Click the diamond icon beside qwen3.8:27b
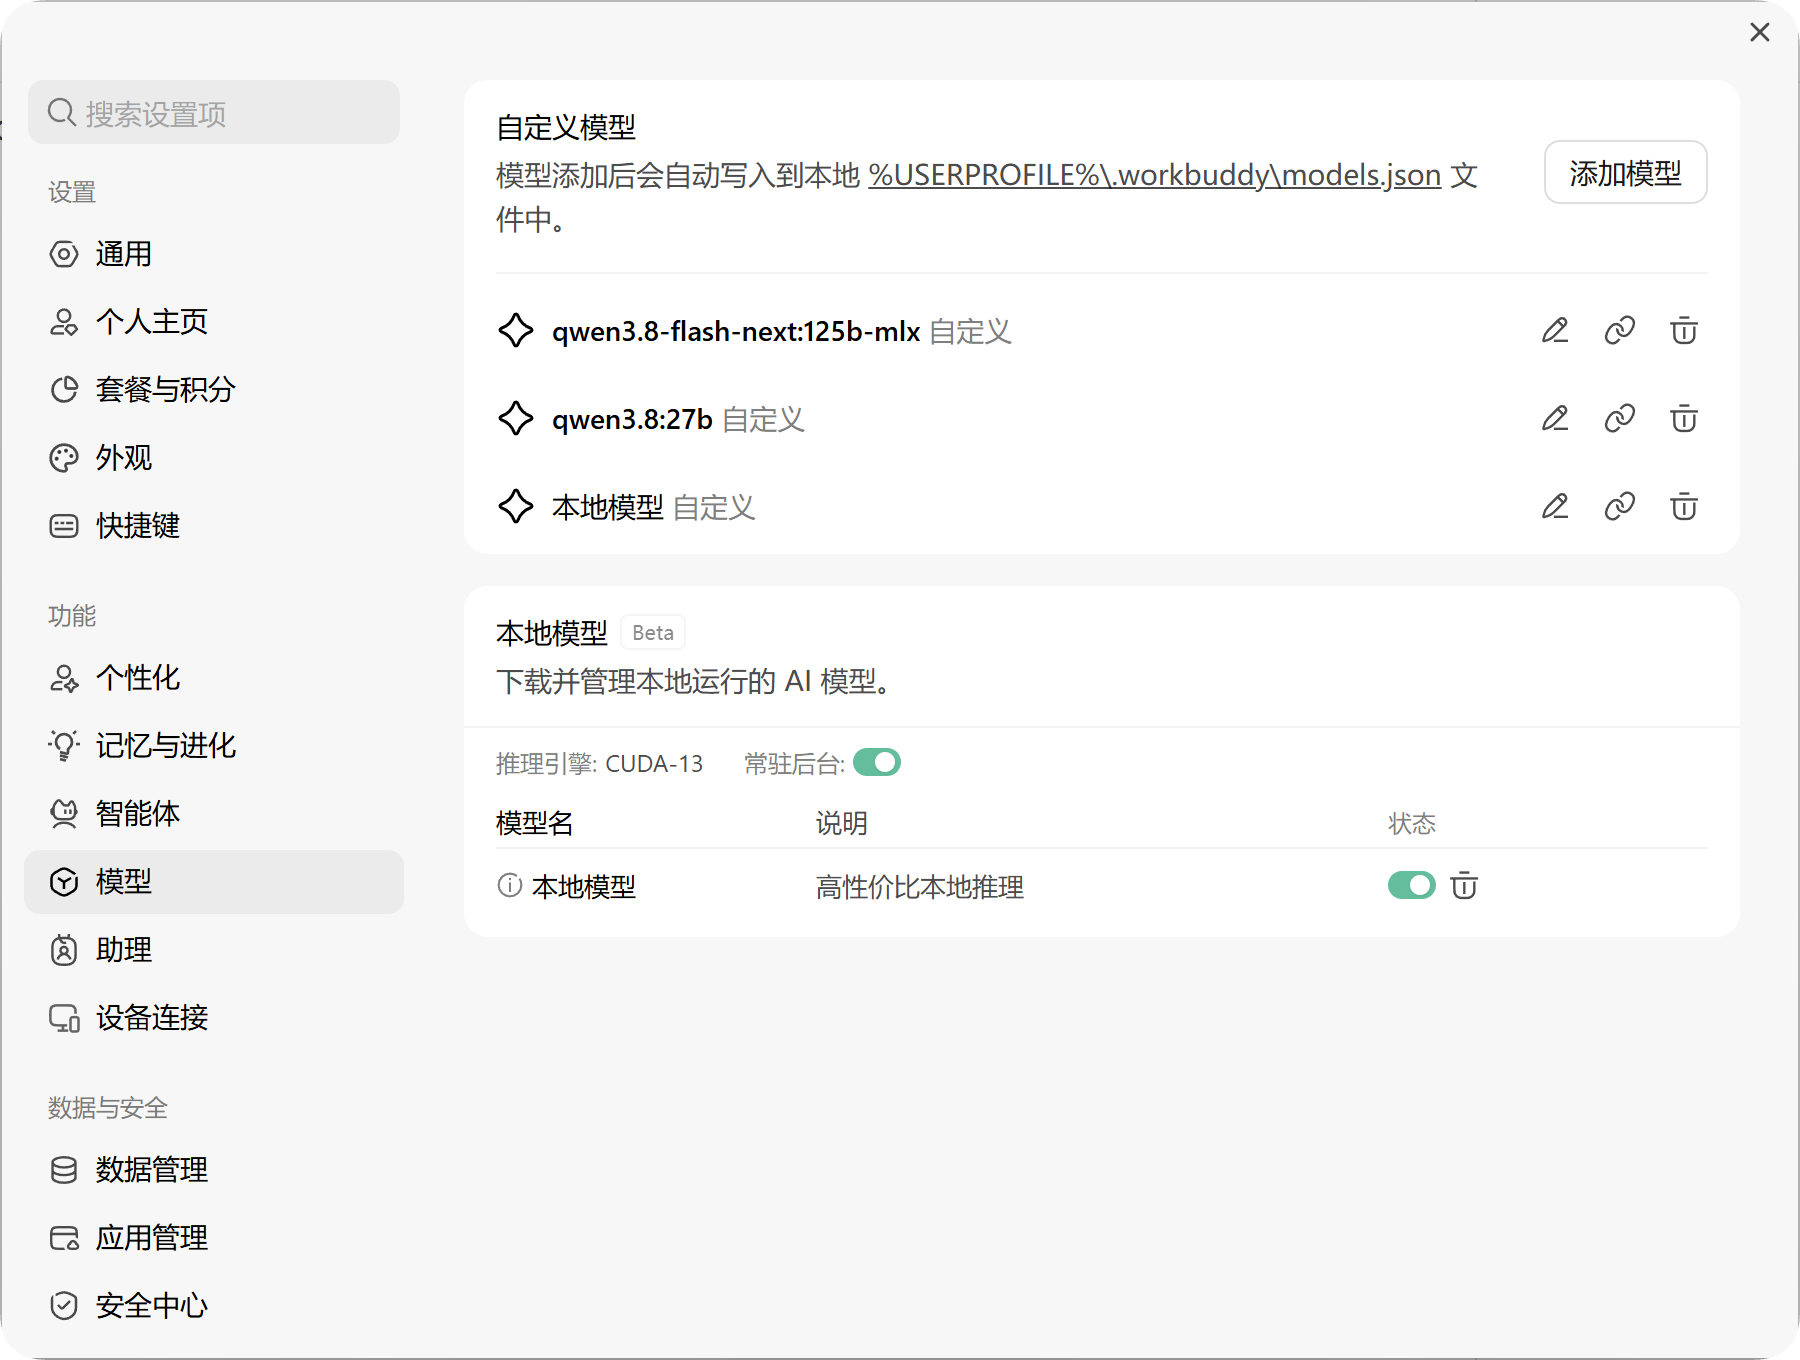 [x=516, y=419]
